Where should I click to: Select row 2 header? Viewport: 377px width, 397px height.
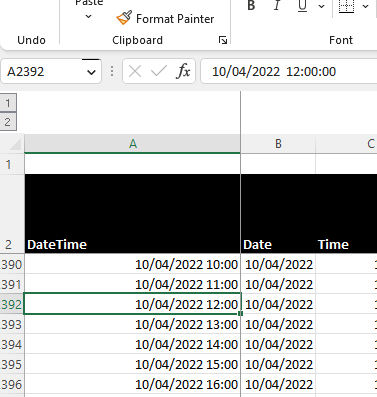pos(12,214)
